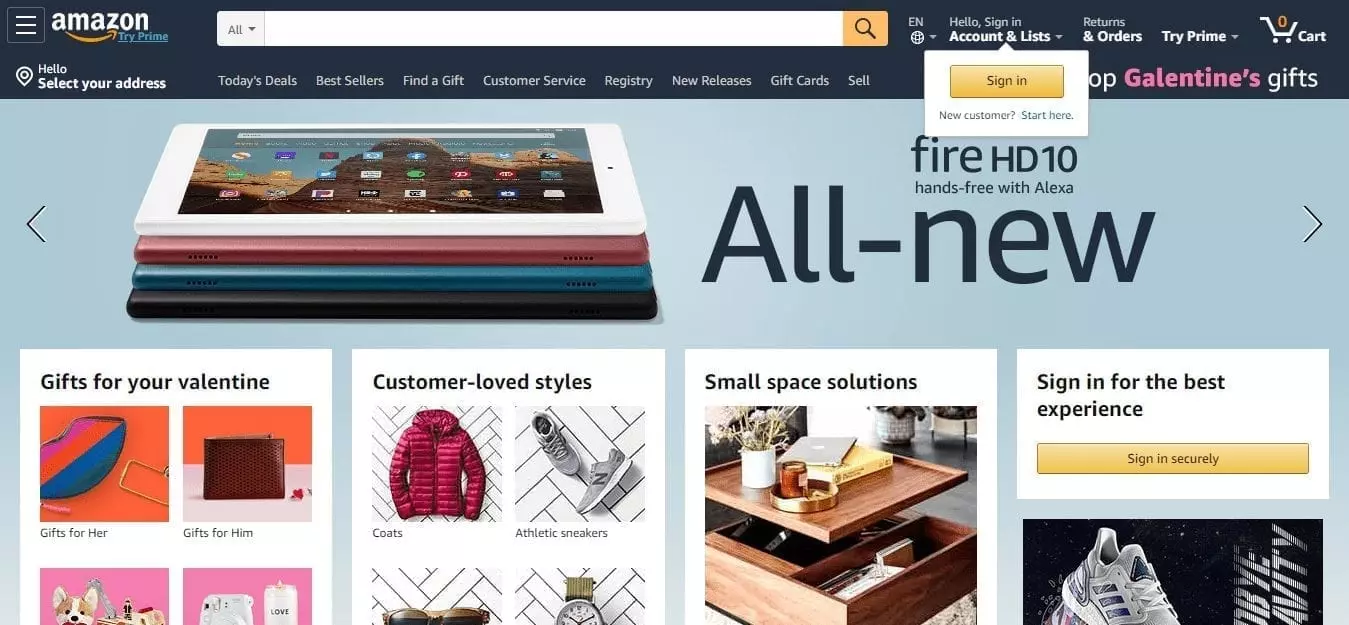Click the yellow Sign in button
The width and height of the screenshot is (1349, 625).
pyautogui.click(x=1006, y=81)
